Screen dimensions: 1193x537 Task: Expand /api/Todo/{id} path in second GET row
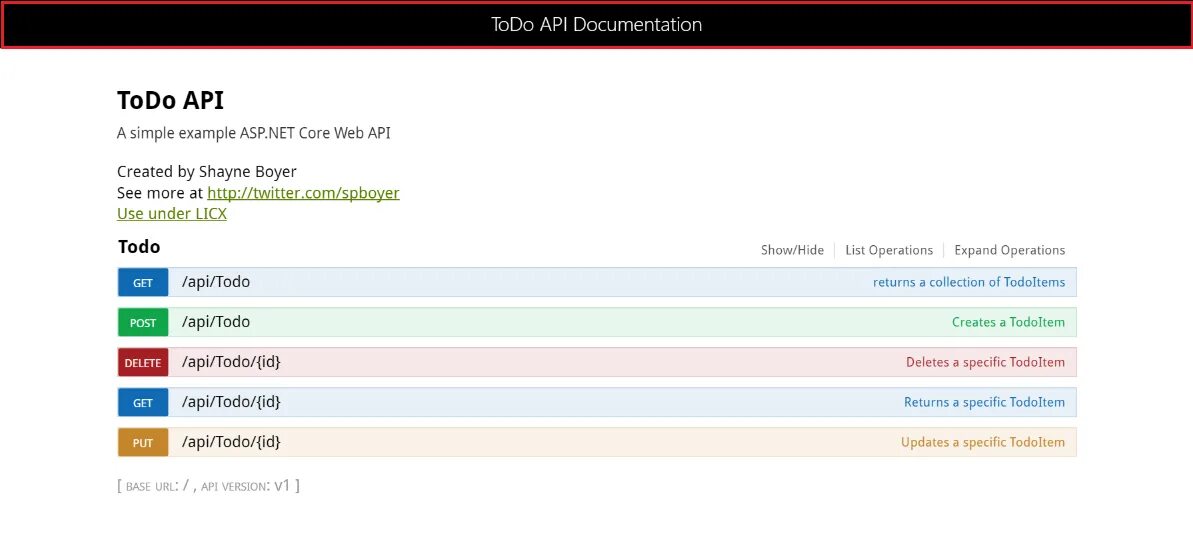(231, 402)
